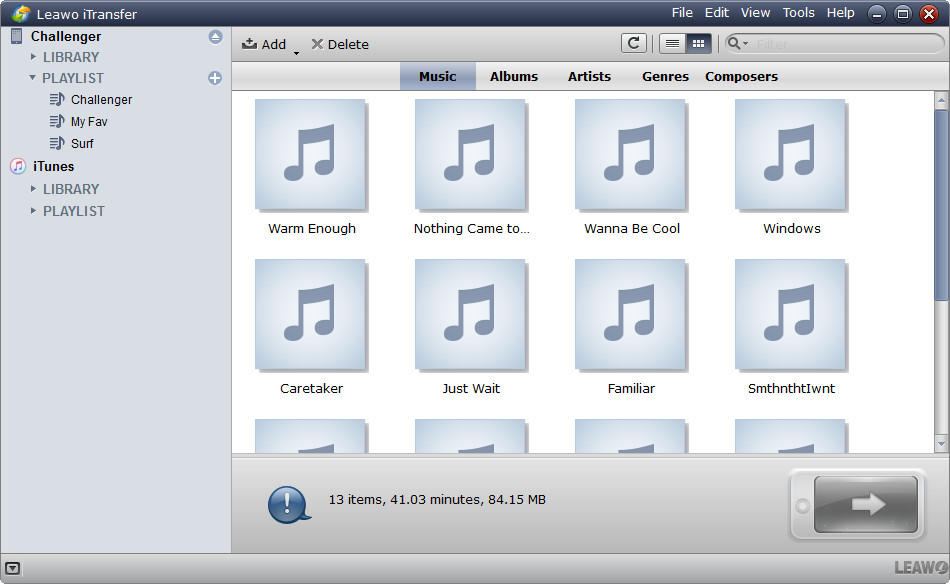
Task: Click the search magnifier icon
Action: pyautogui.click(x=735, y=44)
